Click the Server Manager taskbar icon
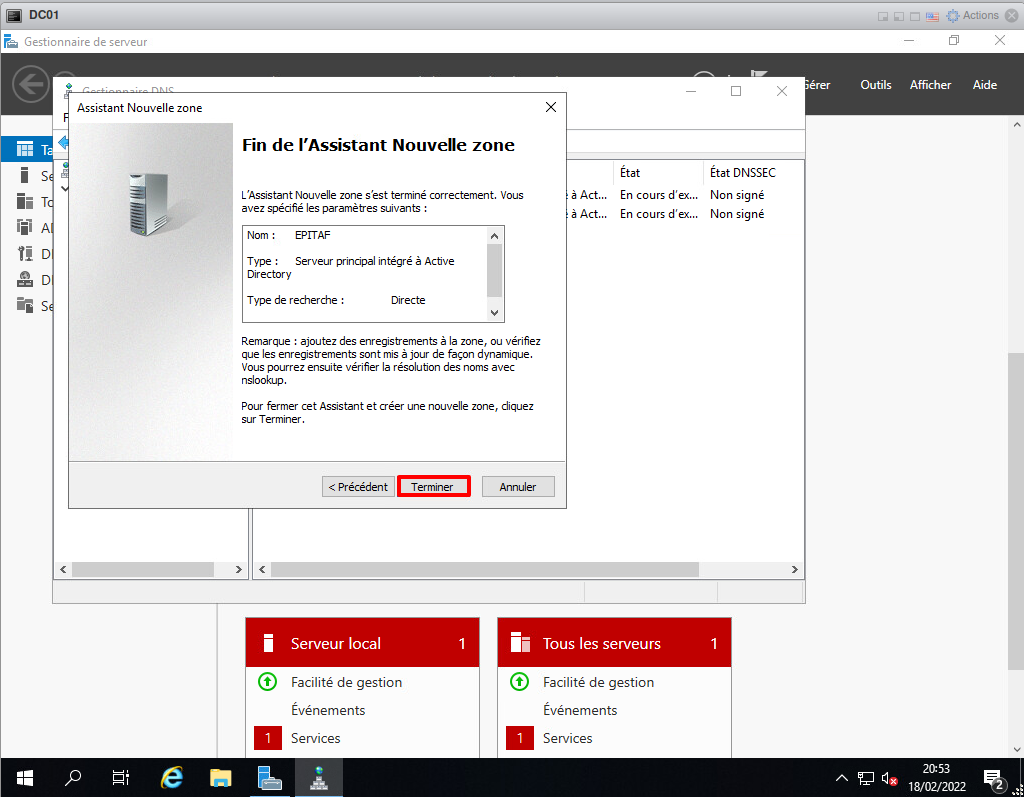1024x797 pixels. point(269,777)
